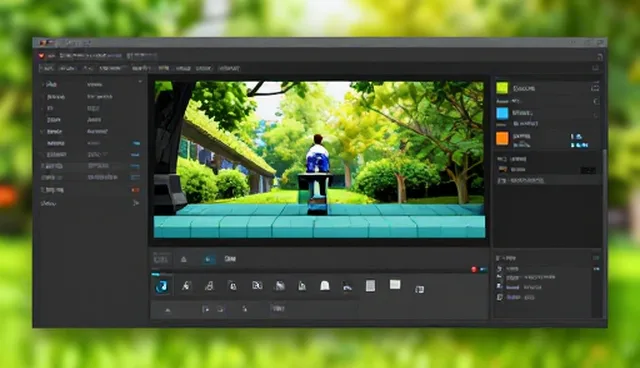Click the small labeled button in the bottom strip

(x=278, y=308)
